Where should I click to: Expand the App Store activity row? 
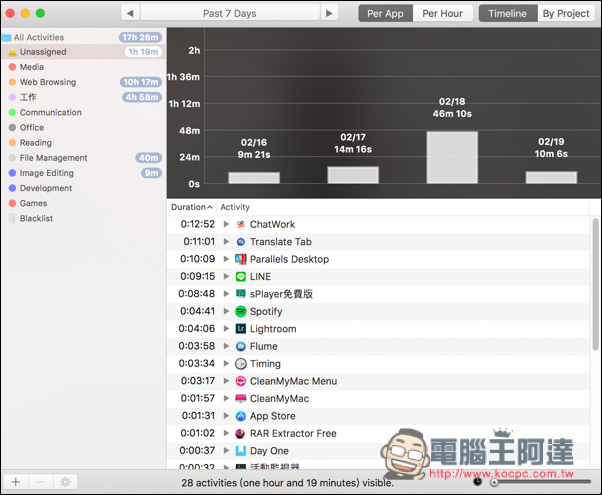(226, 416)
